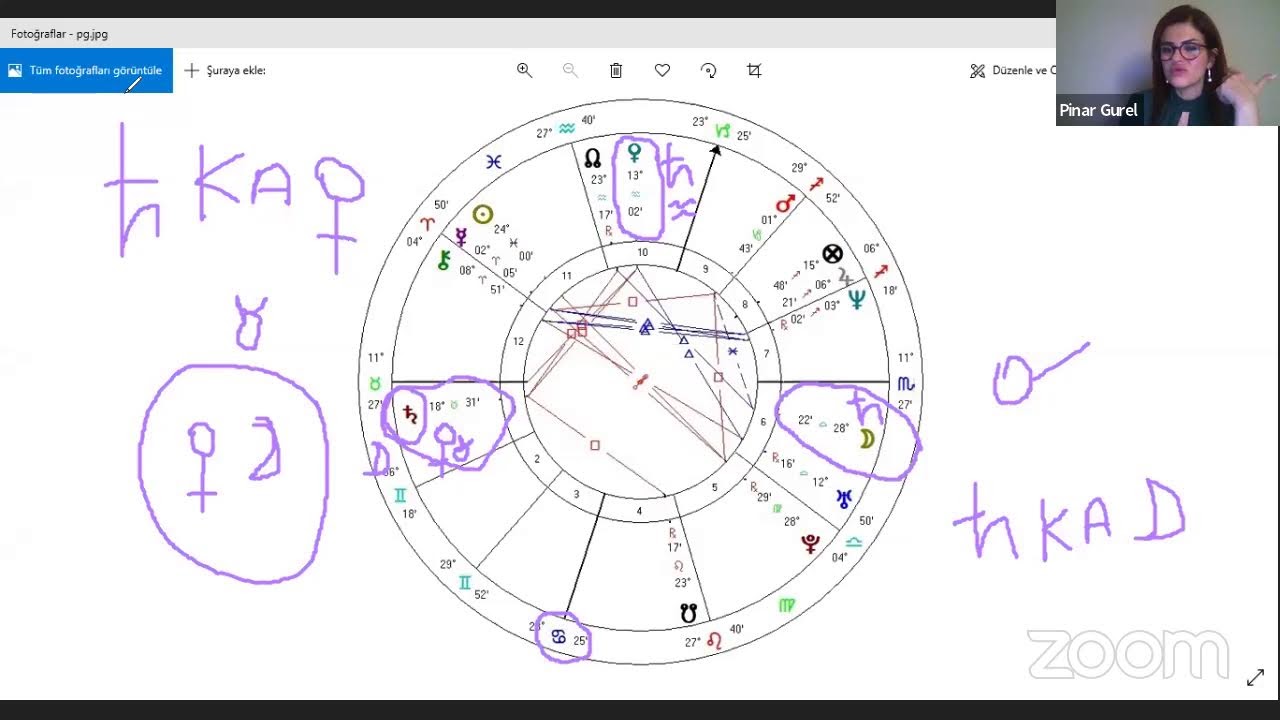
Task: Click the Saturn symbol at 18° Taurus
Action: 410,414
